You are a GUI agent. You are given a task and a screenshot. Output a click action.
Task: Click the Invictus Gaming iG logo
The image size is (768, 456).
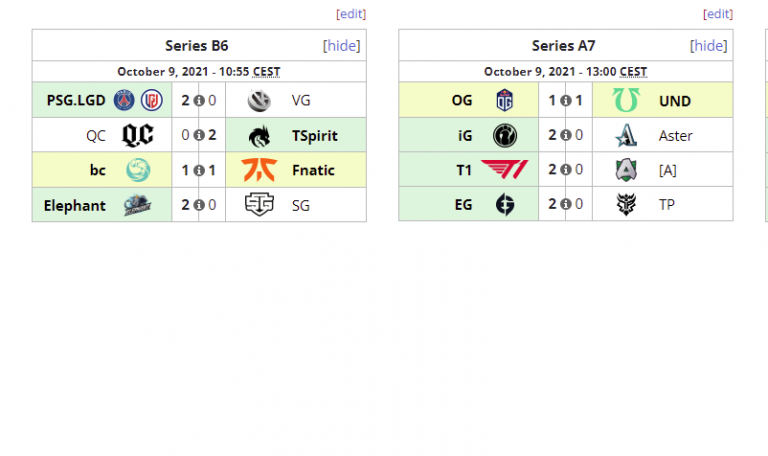(x=505, y=135)
